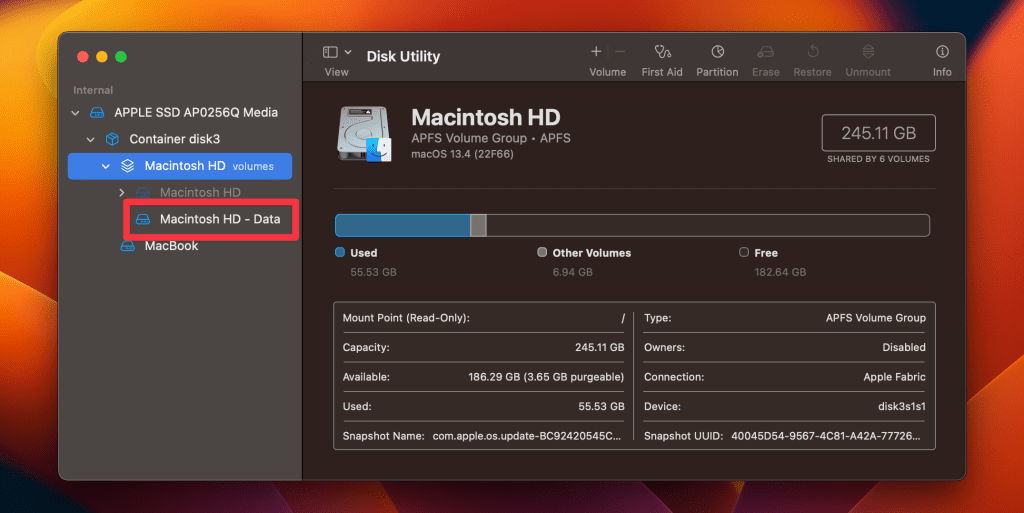
Task: Remove volume using the minus icon
Action: point(620,52)
